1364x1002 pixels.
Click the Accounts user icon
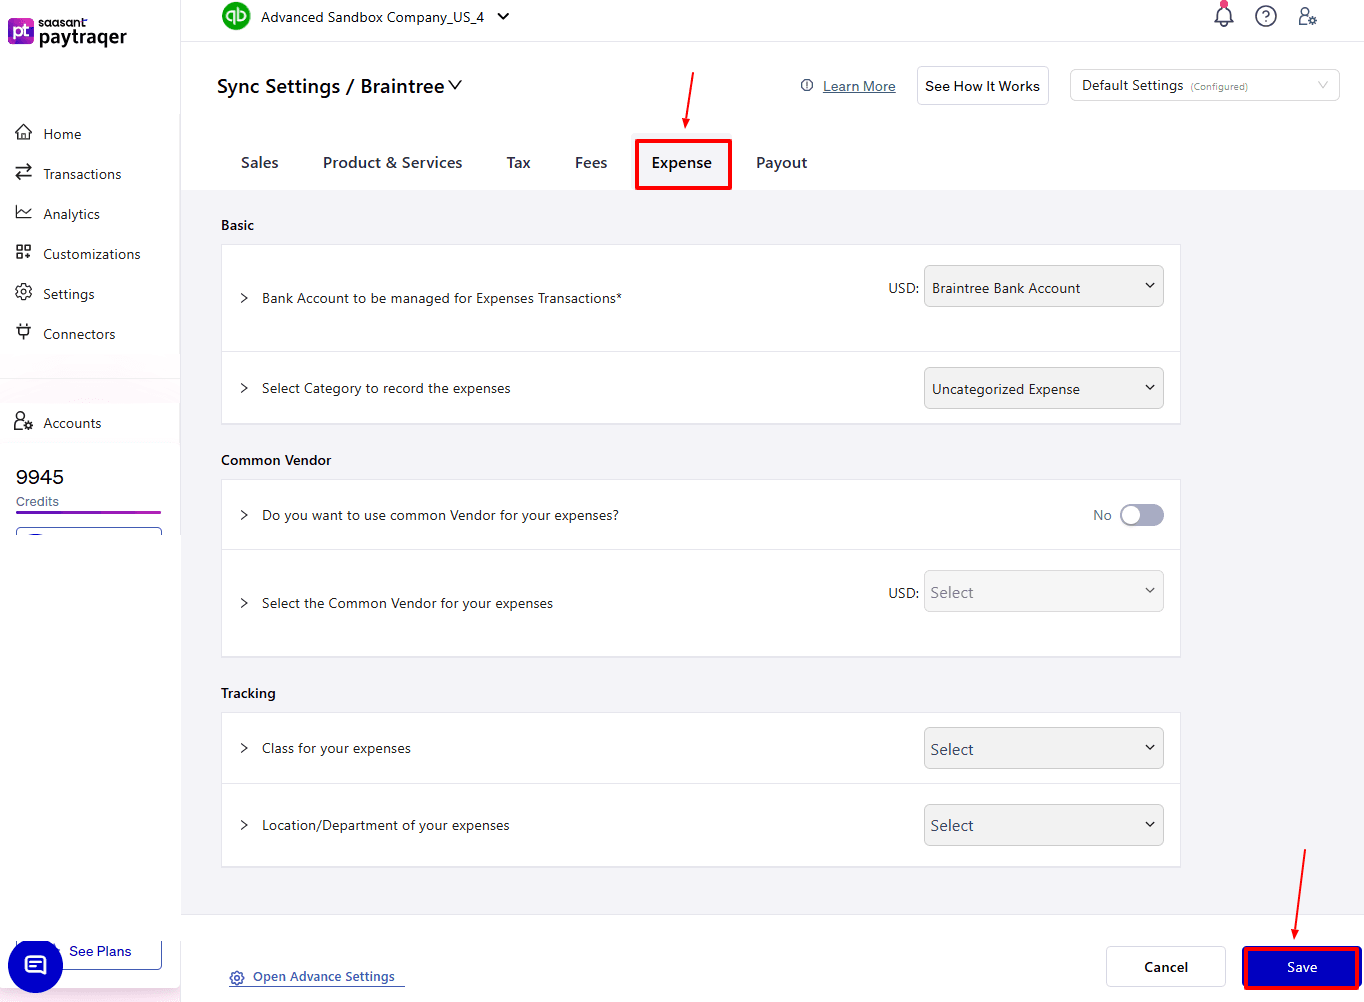coord(24,421)
